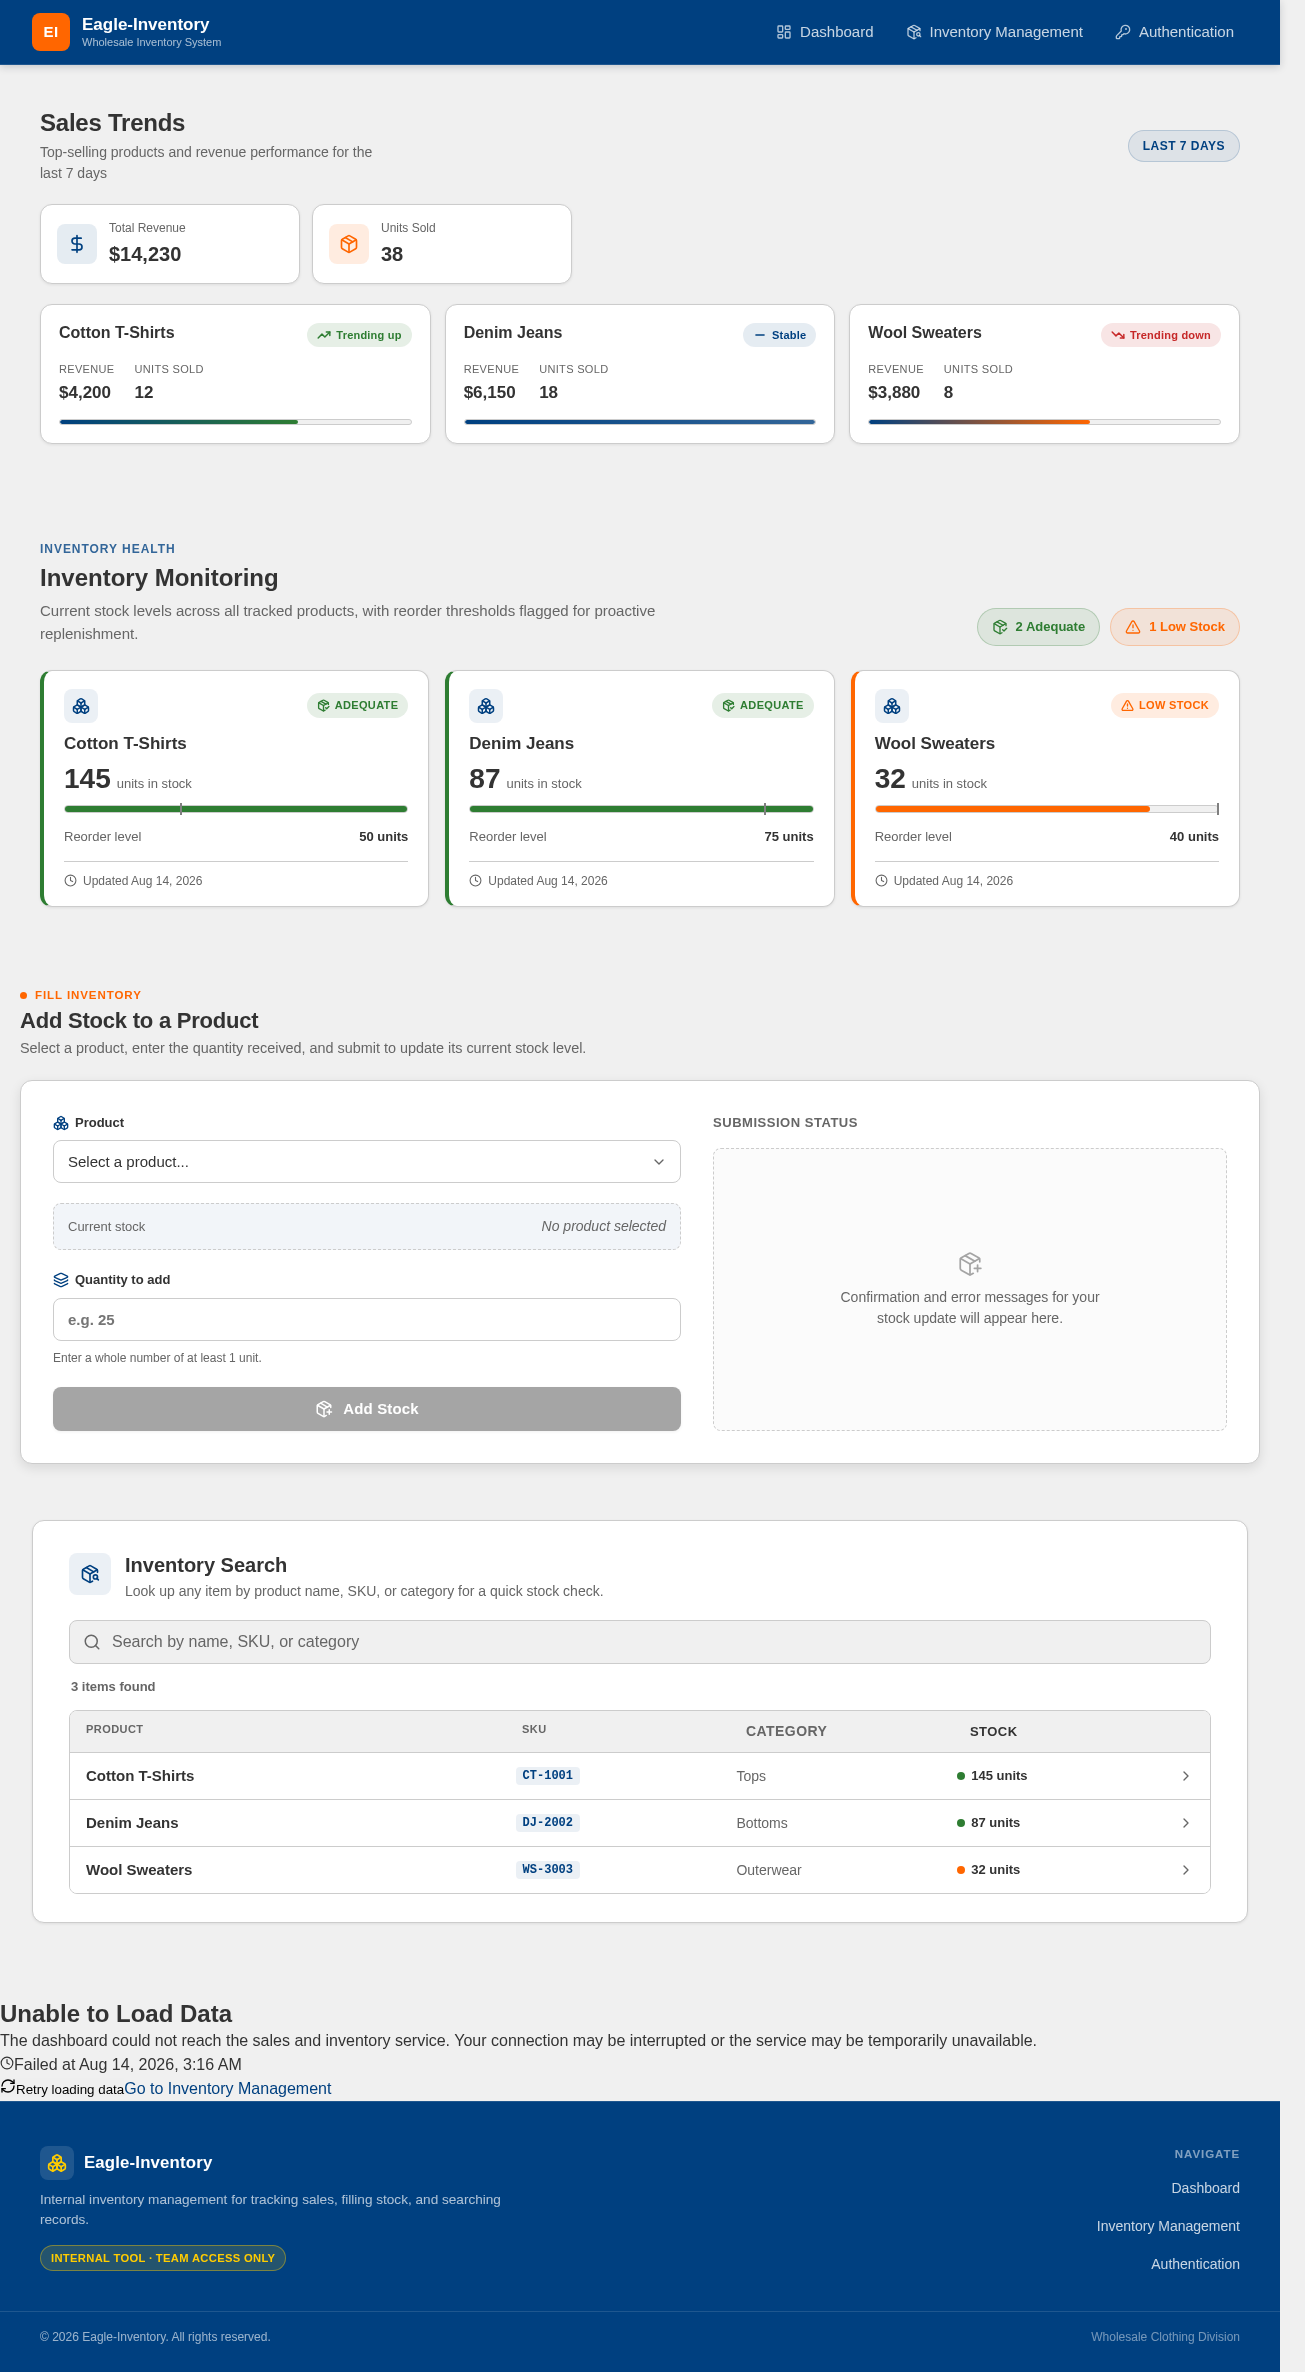The height and width of the screenshot is (2372, 1305).
Task: Click the CATEGORY column header
Action: tap(786, 1731)
